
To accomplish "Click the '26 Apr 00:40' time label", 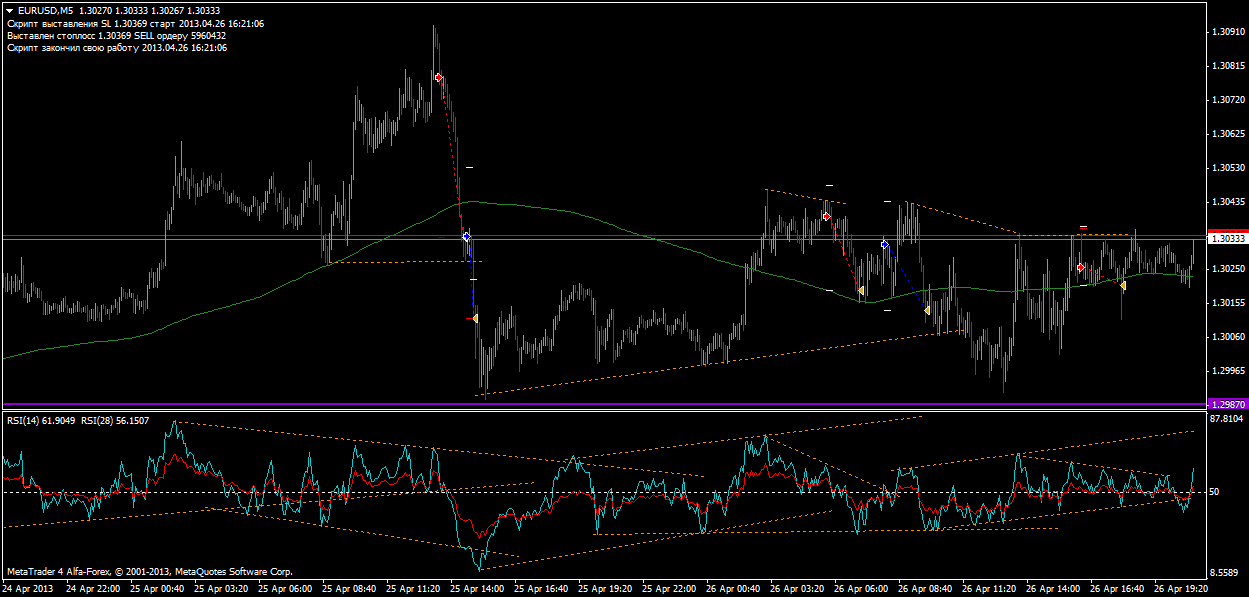I will (x=734, y=590).
